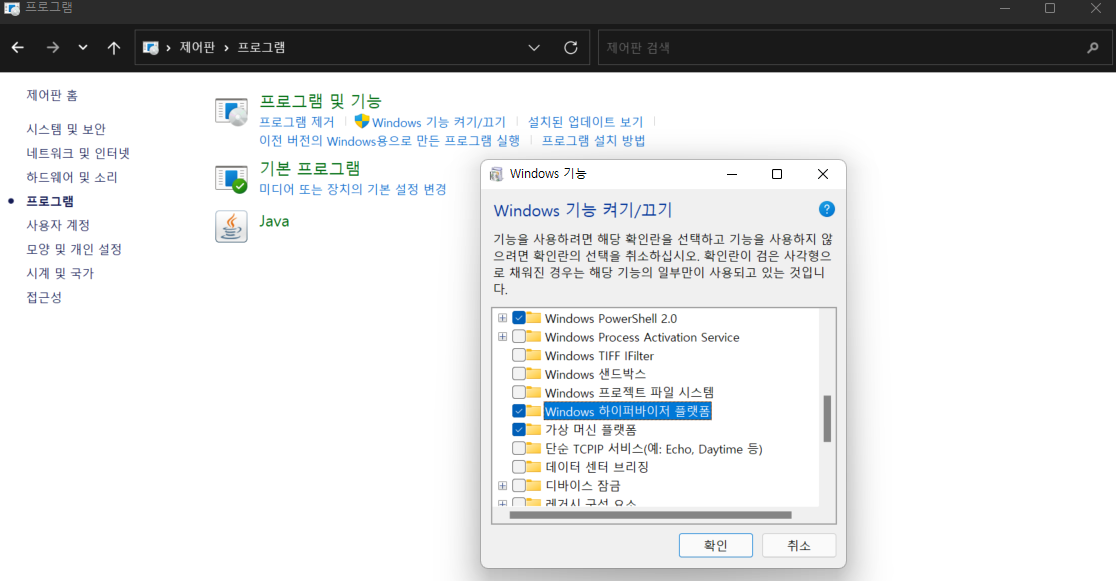Click folder icon of Windows TIFF IFilter
The image size is (1116, 581).
(534, 355)
